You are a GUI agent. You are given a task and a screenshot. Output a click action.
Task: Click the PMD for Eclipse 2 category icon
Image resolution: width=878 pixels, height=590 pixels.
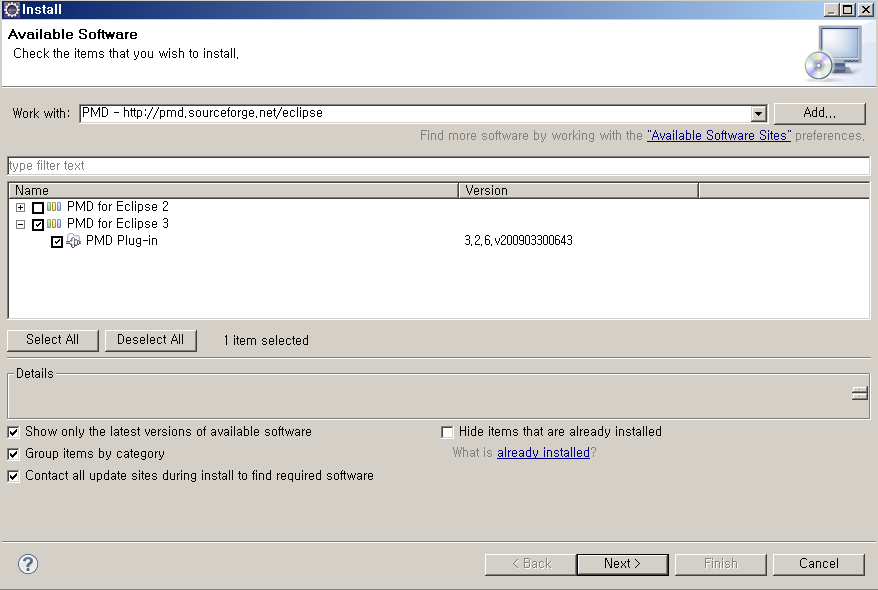coord(54,207)
